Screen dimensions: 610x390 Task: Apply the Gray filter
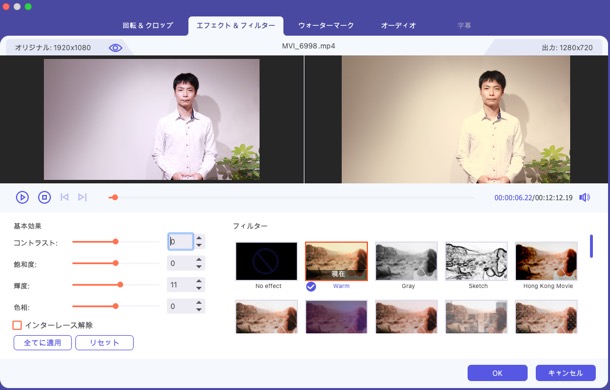(407, 261)
